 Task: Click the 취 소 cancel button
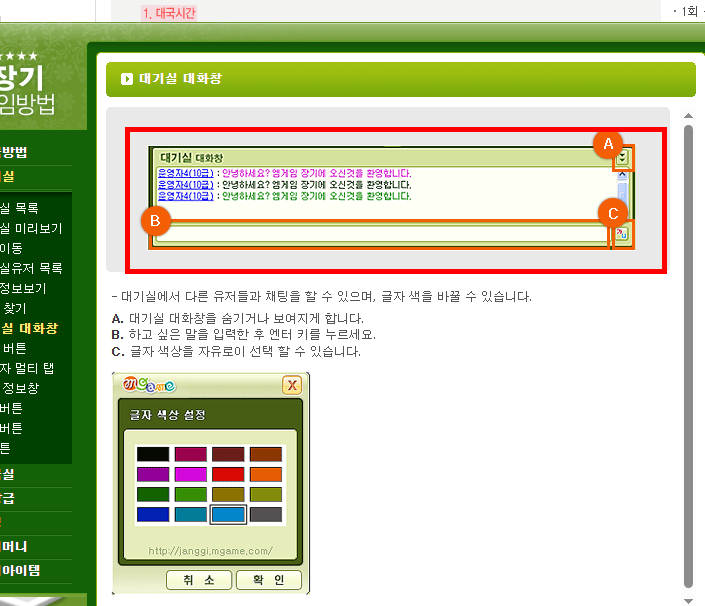click(199, 580)
